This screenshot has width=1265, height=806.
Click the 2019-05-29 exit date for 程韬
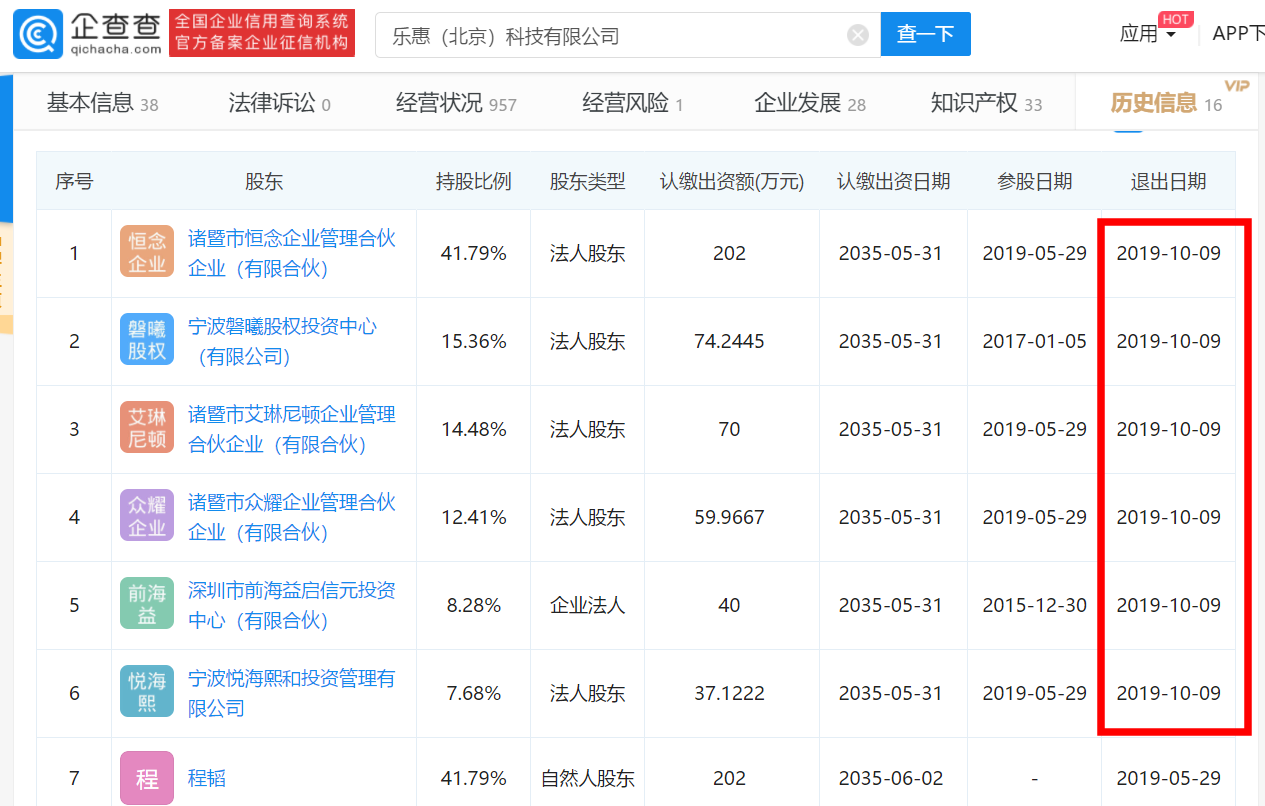point(1168,778)
